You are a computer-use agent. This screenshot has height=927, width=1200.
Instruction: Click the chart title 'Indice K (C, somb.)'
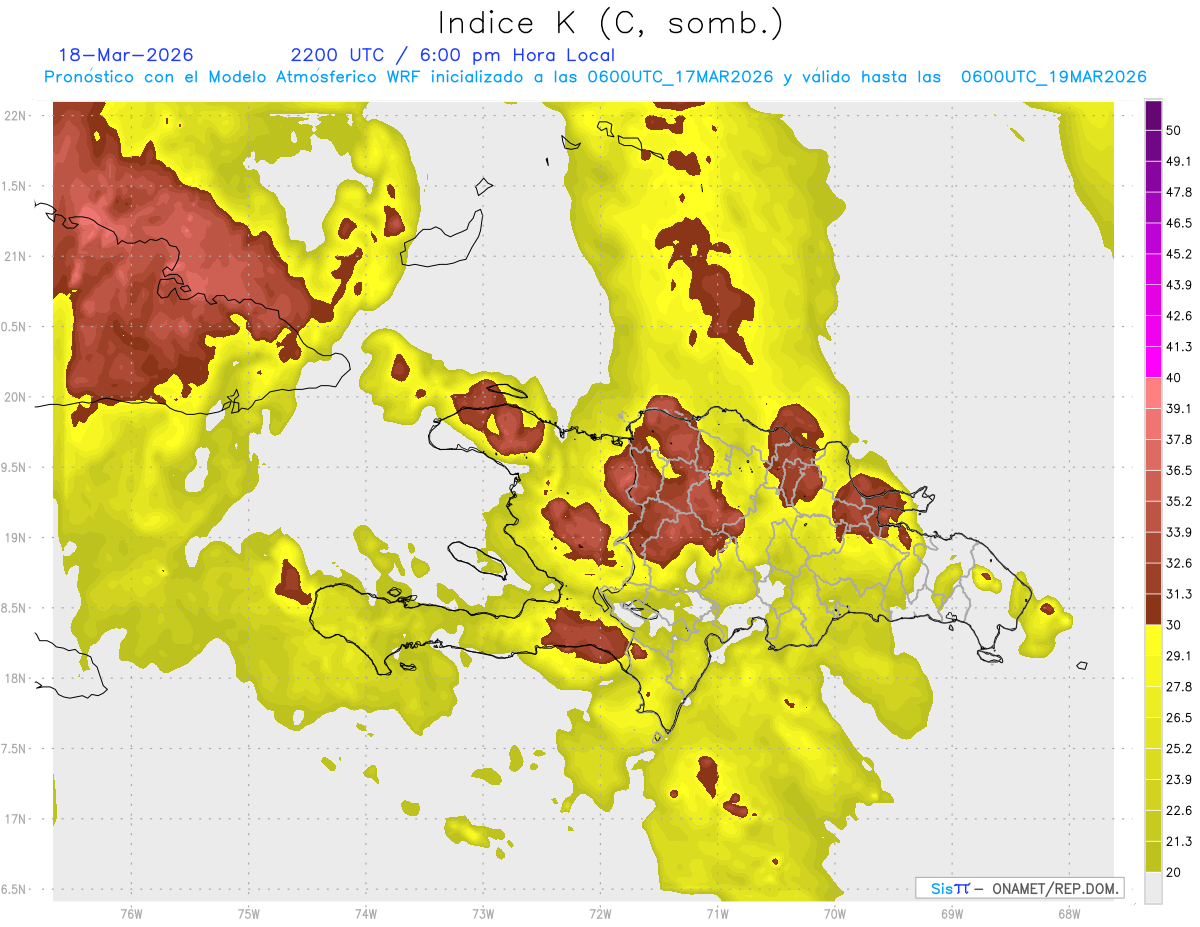610,23
